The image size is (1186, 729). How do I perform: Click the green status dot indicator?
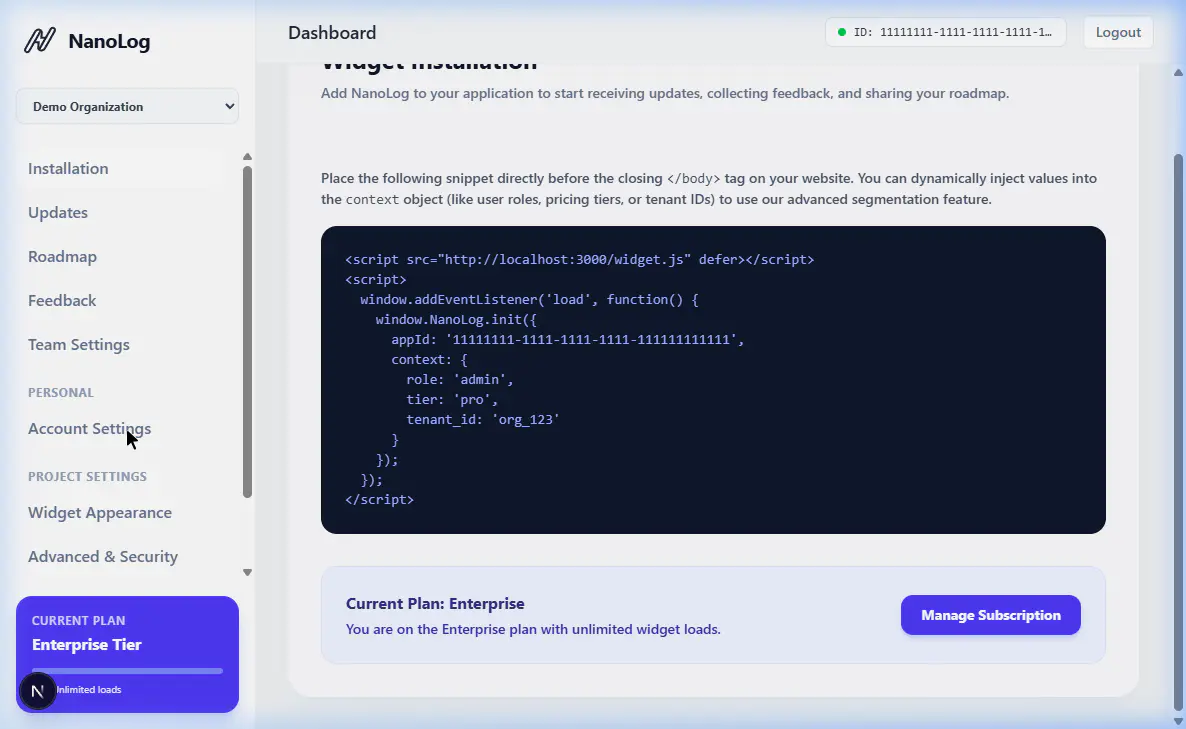tap(842, 32)
